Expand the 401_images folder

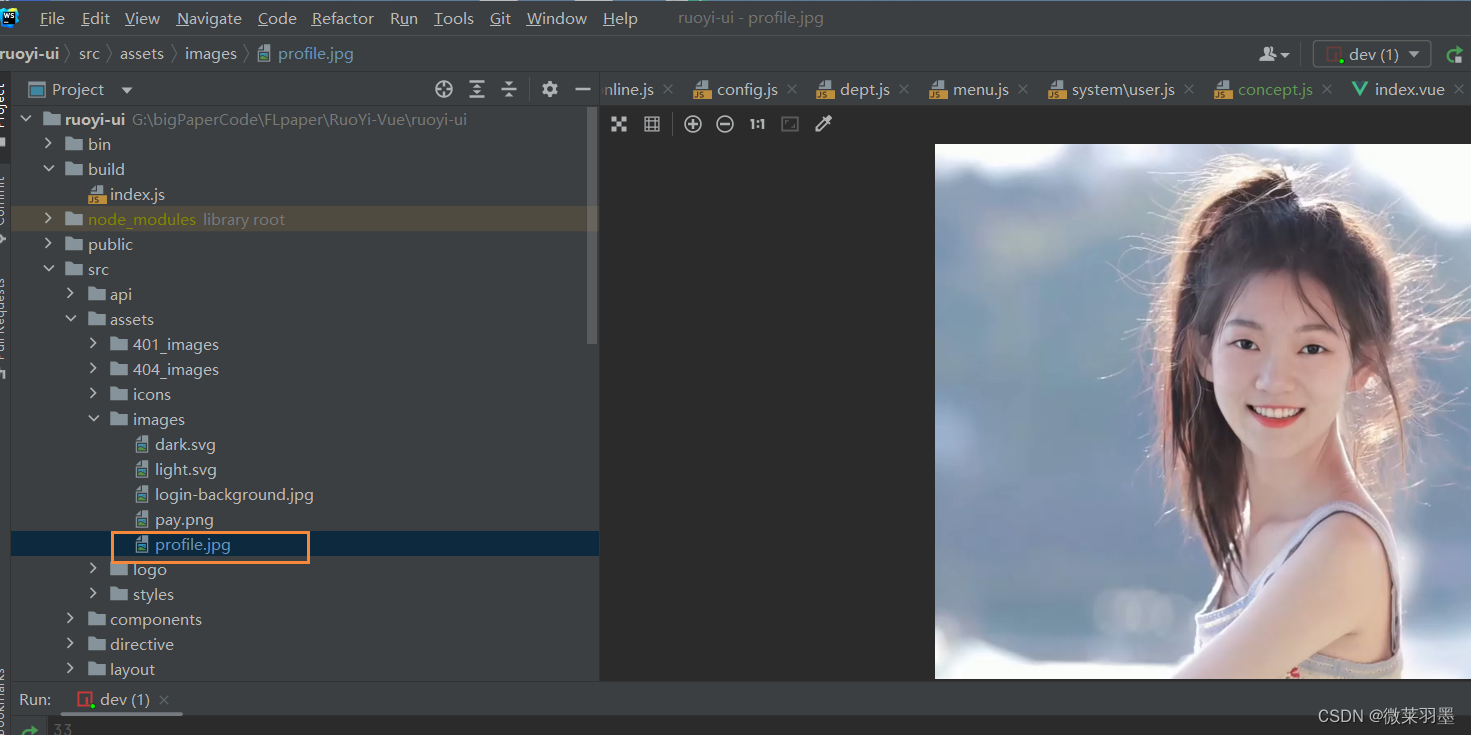[x=93, y=344]
